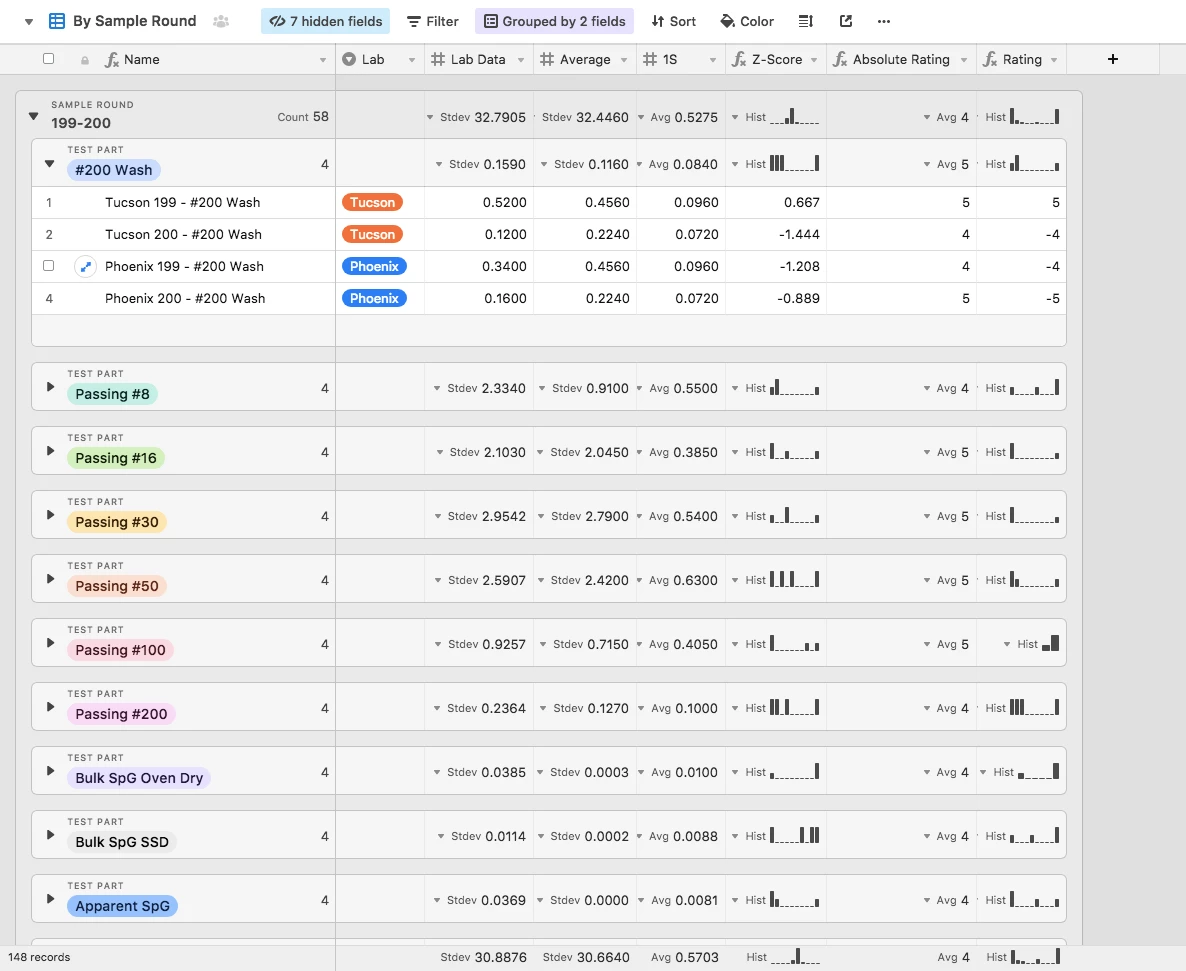Select the Tucson tag in row 1
The image size is (1186, 971).
click(372, 202)
